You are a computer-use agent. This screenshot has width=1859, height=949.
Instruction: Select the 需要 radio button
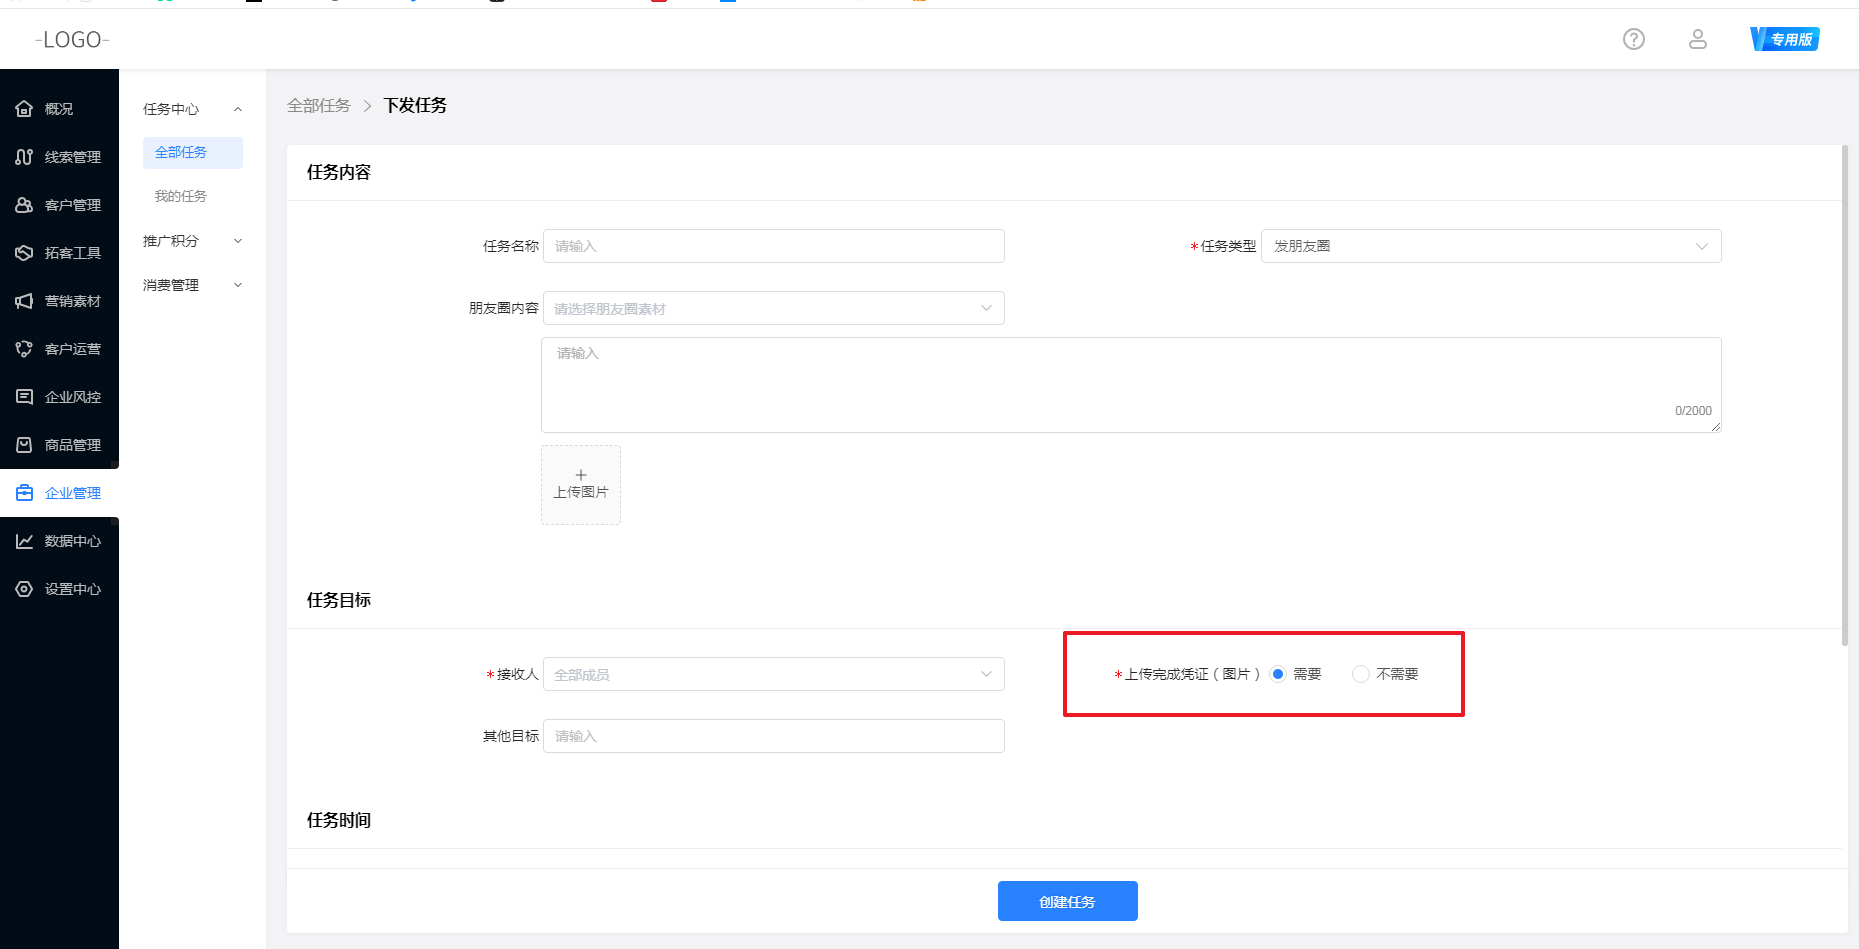[1278, 674]
